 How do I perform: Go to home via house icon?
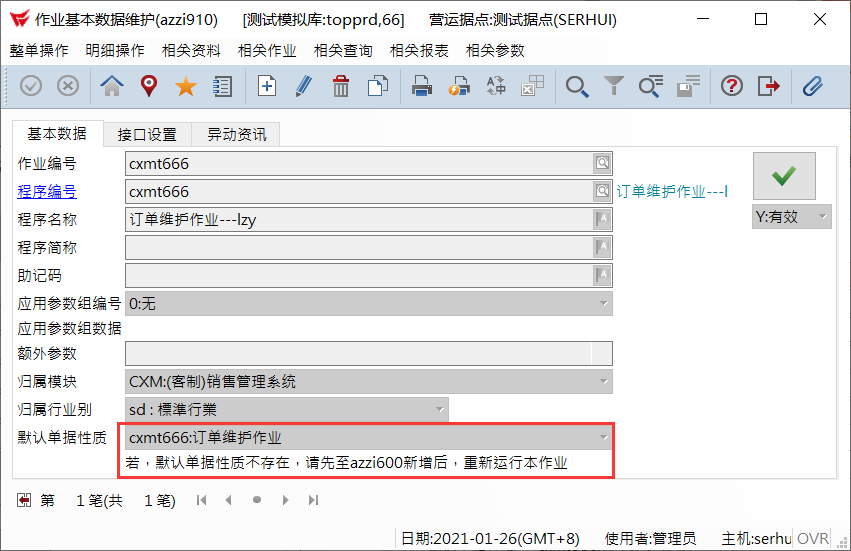pos(112,86)
